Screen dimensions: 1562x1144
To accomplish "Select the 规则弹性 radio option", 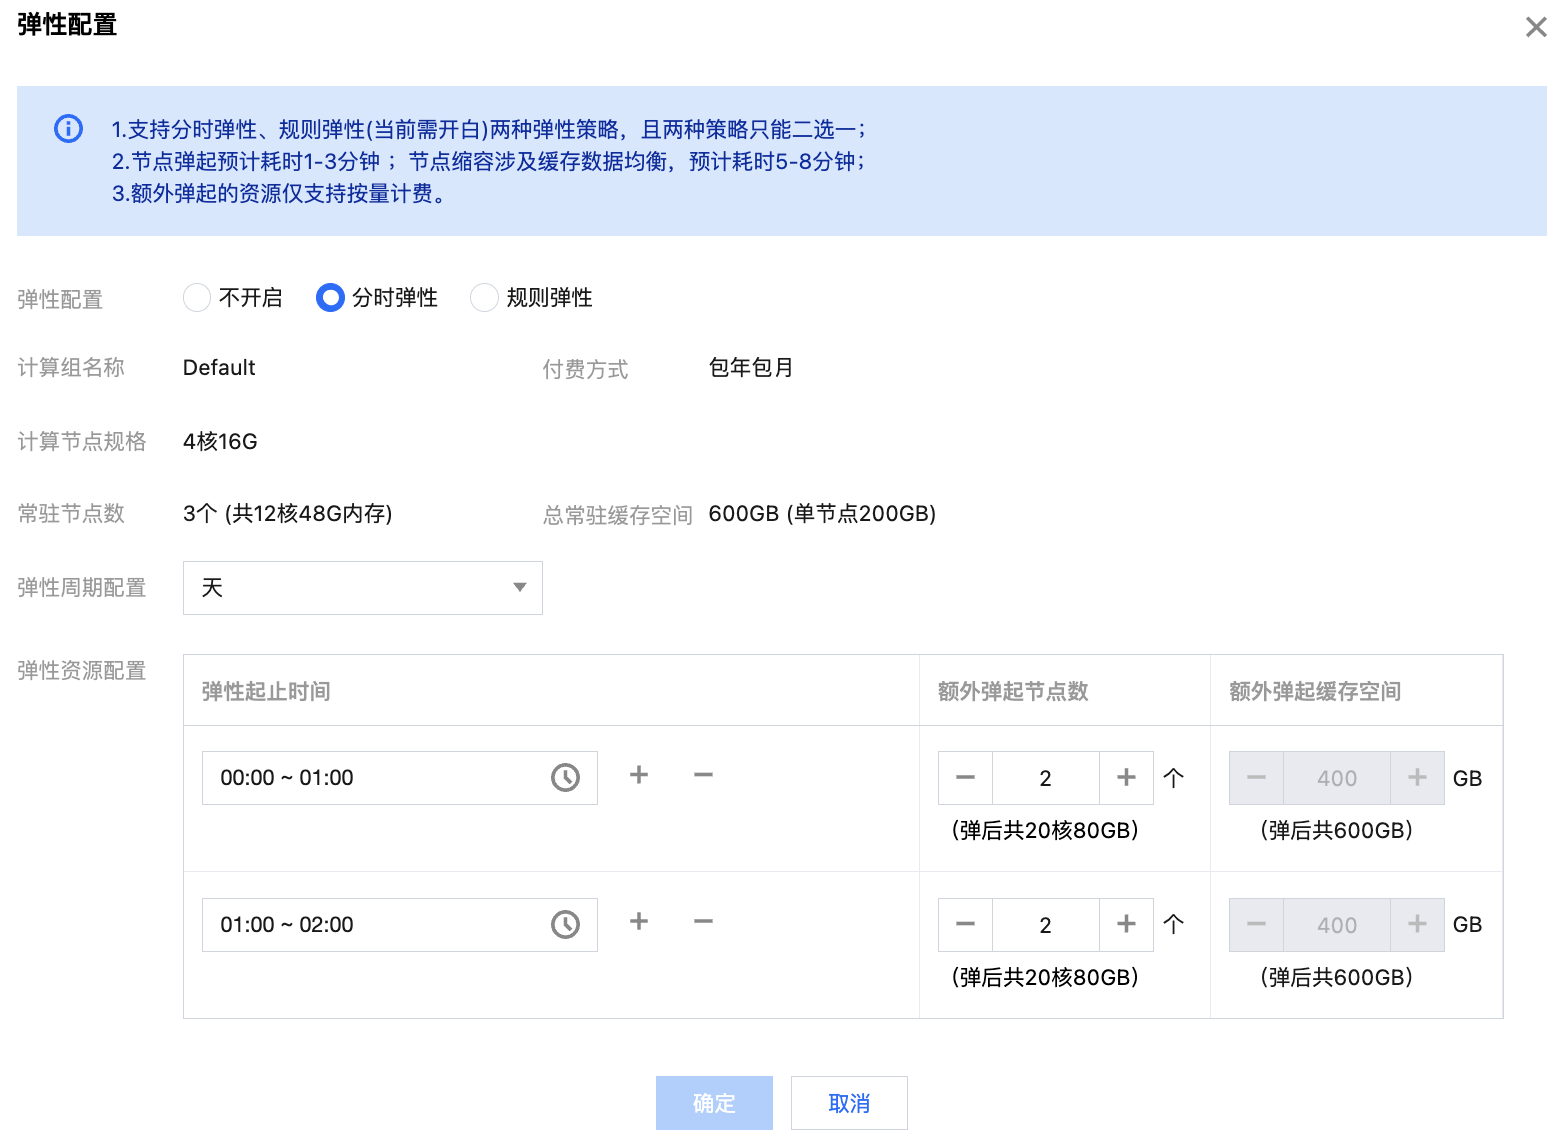I will 484,298.
